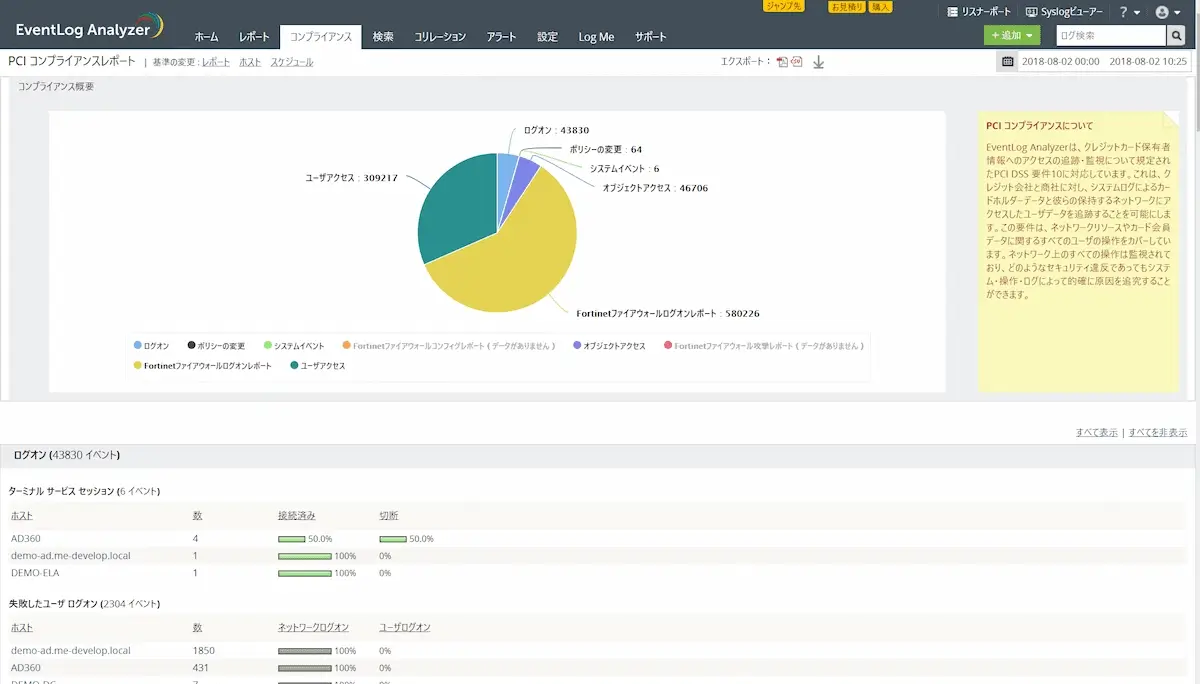Open the 設定 tab
Image resolution: width=1200 pixels, height=684 pixels.
(x=547, y=37)
